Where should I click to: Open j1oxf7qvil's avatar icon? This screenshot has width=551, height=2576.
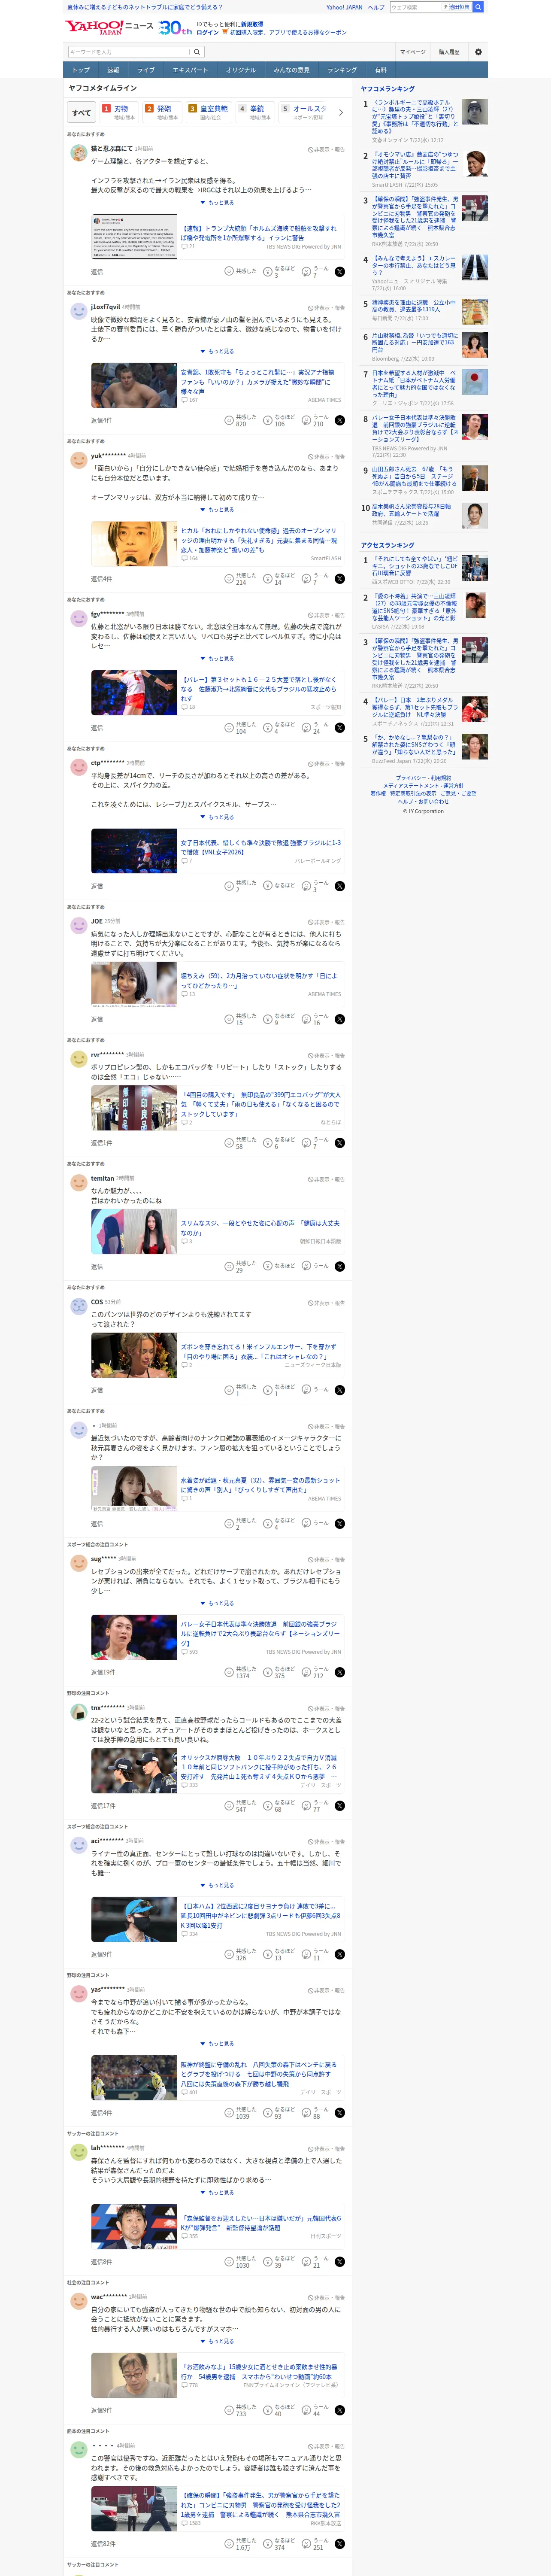click(78, 310)
